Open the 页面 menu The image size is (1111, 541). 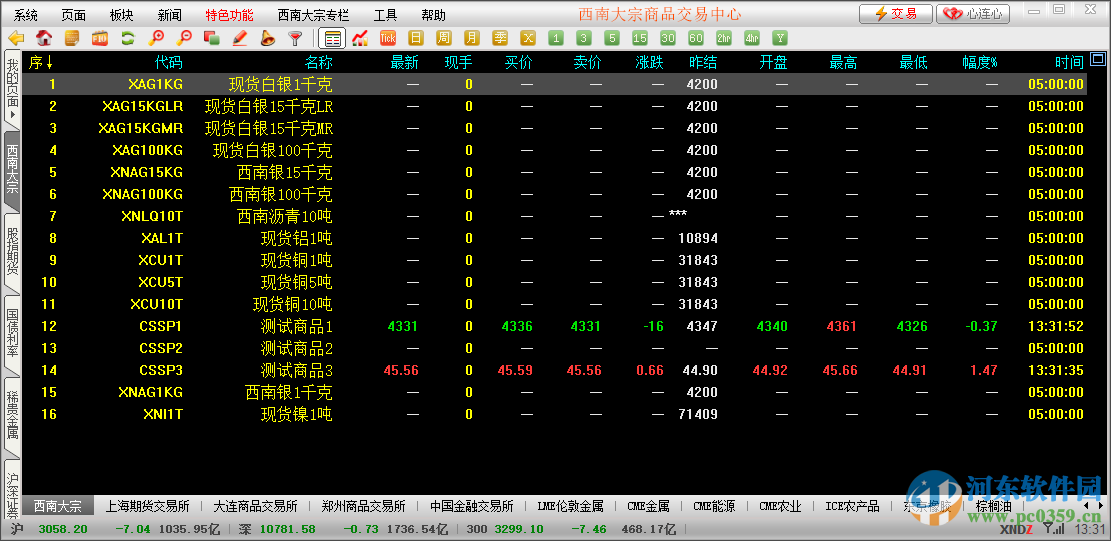74,15
